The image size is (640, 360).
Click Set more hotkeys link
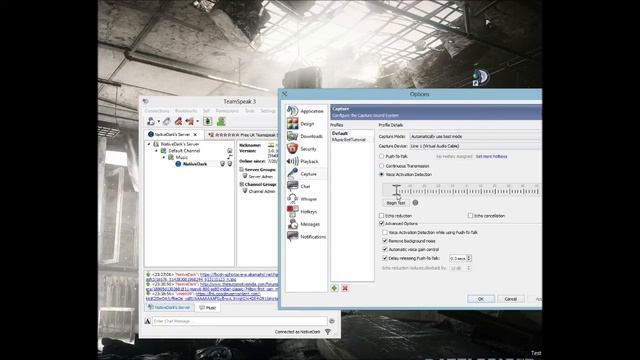pos(491,156)
